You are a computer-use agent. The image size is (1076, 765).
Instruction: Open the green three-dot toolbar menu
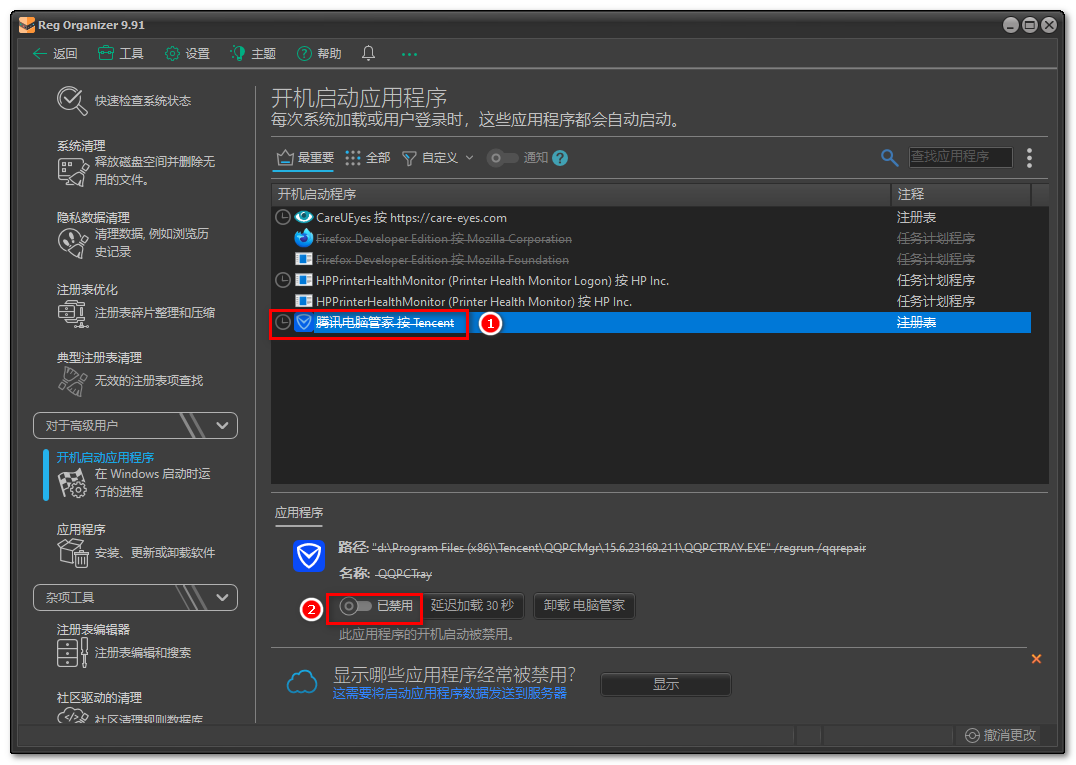pos(409,54)
